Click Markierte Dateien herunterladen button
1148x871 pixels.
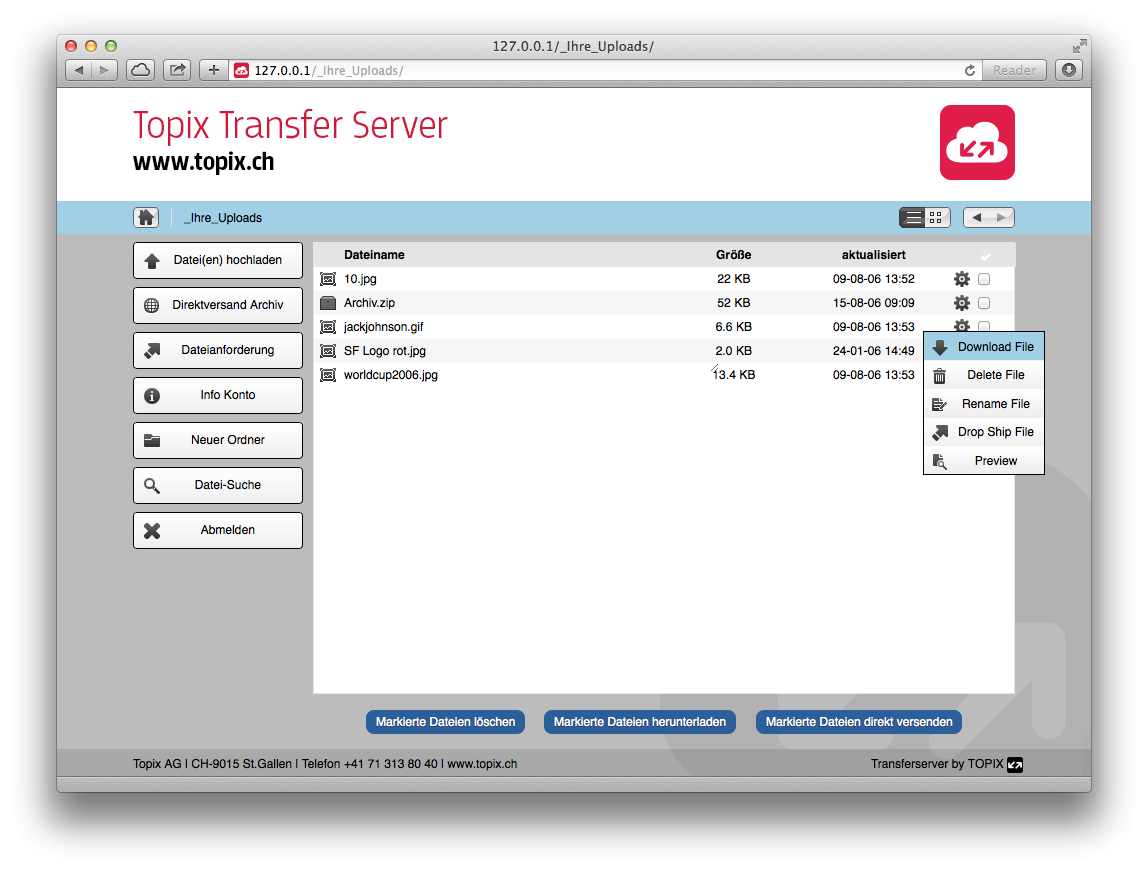639,721
